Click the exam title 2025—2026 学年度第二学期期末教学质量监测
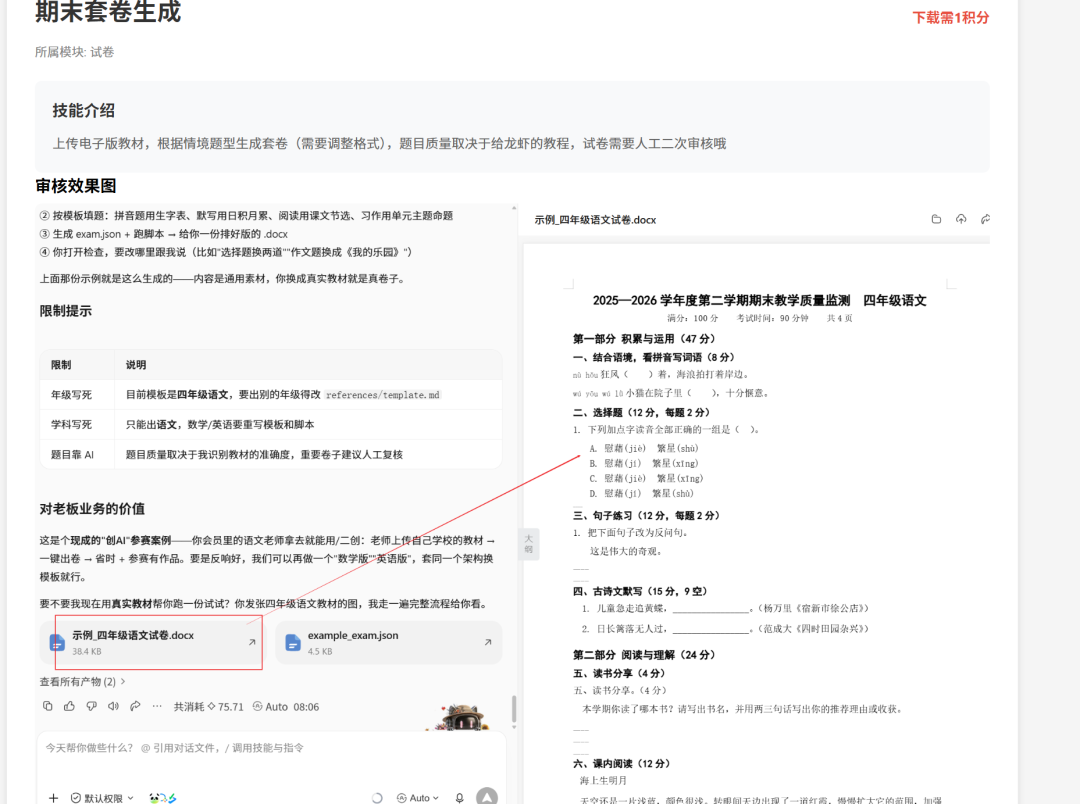The image size is (1080, 804). [721, 300]
